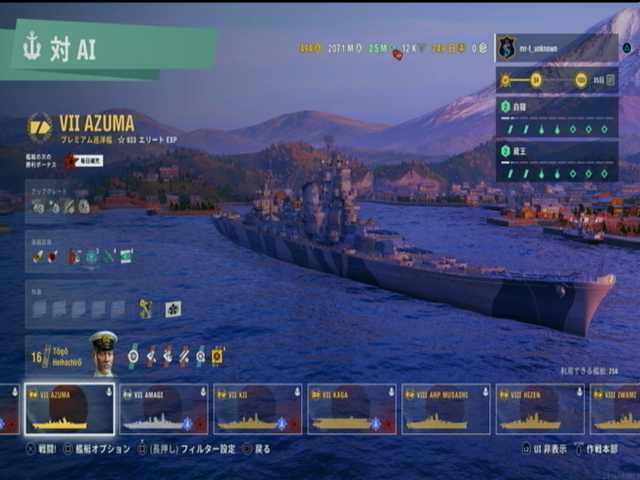Select the red heart consumable icon
The height and width of the screenshot is (480, 640).
tap(53, 257)
